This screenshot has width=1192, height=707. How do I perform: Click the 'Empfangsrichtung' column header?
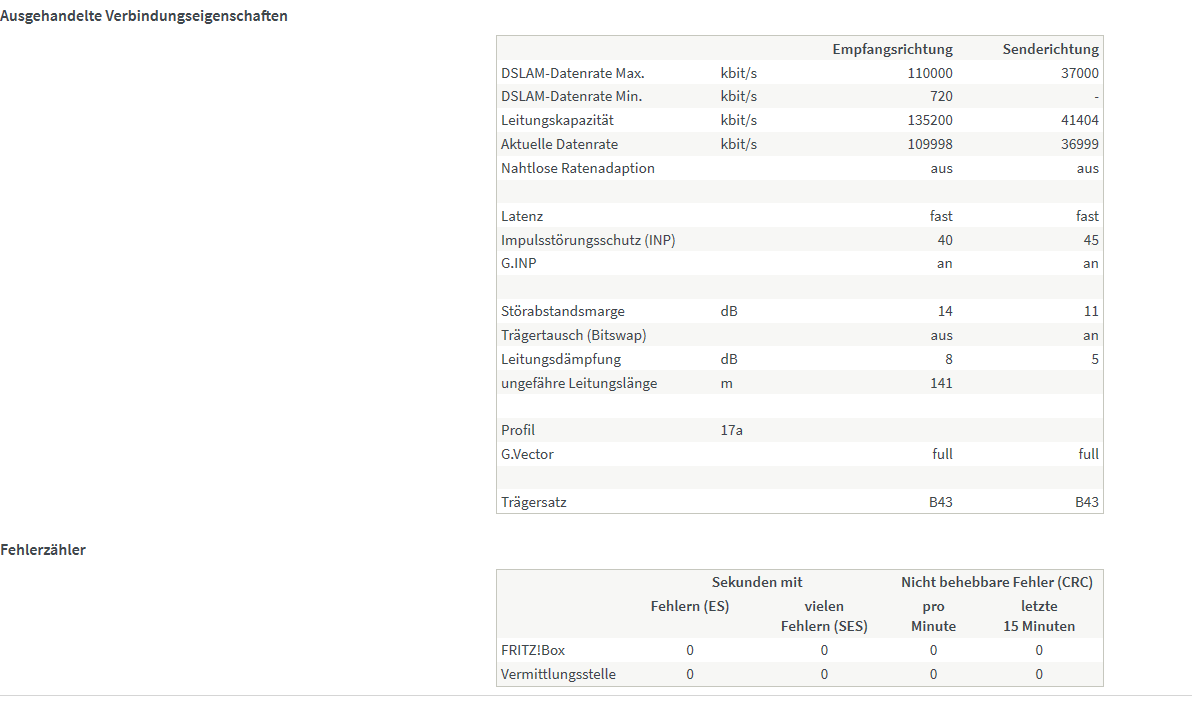click(892, 49)
